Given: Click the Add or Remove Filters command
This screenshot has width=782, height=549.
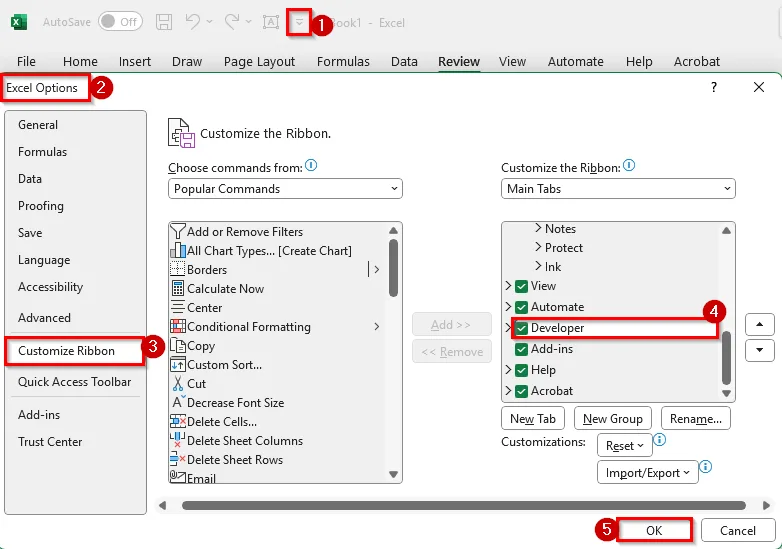Looking at the screenshot, I should [x=278, y=232].
